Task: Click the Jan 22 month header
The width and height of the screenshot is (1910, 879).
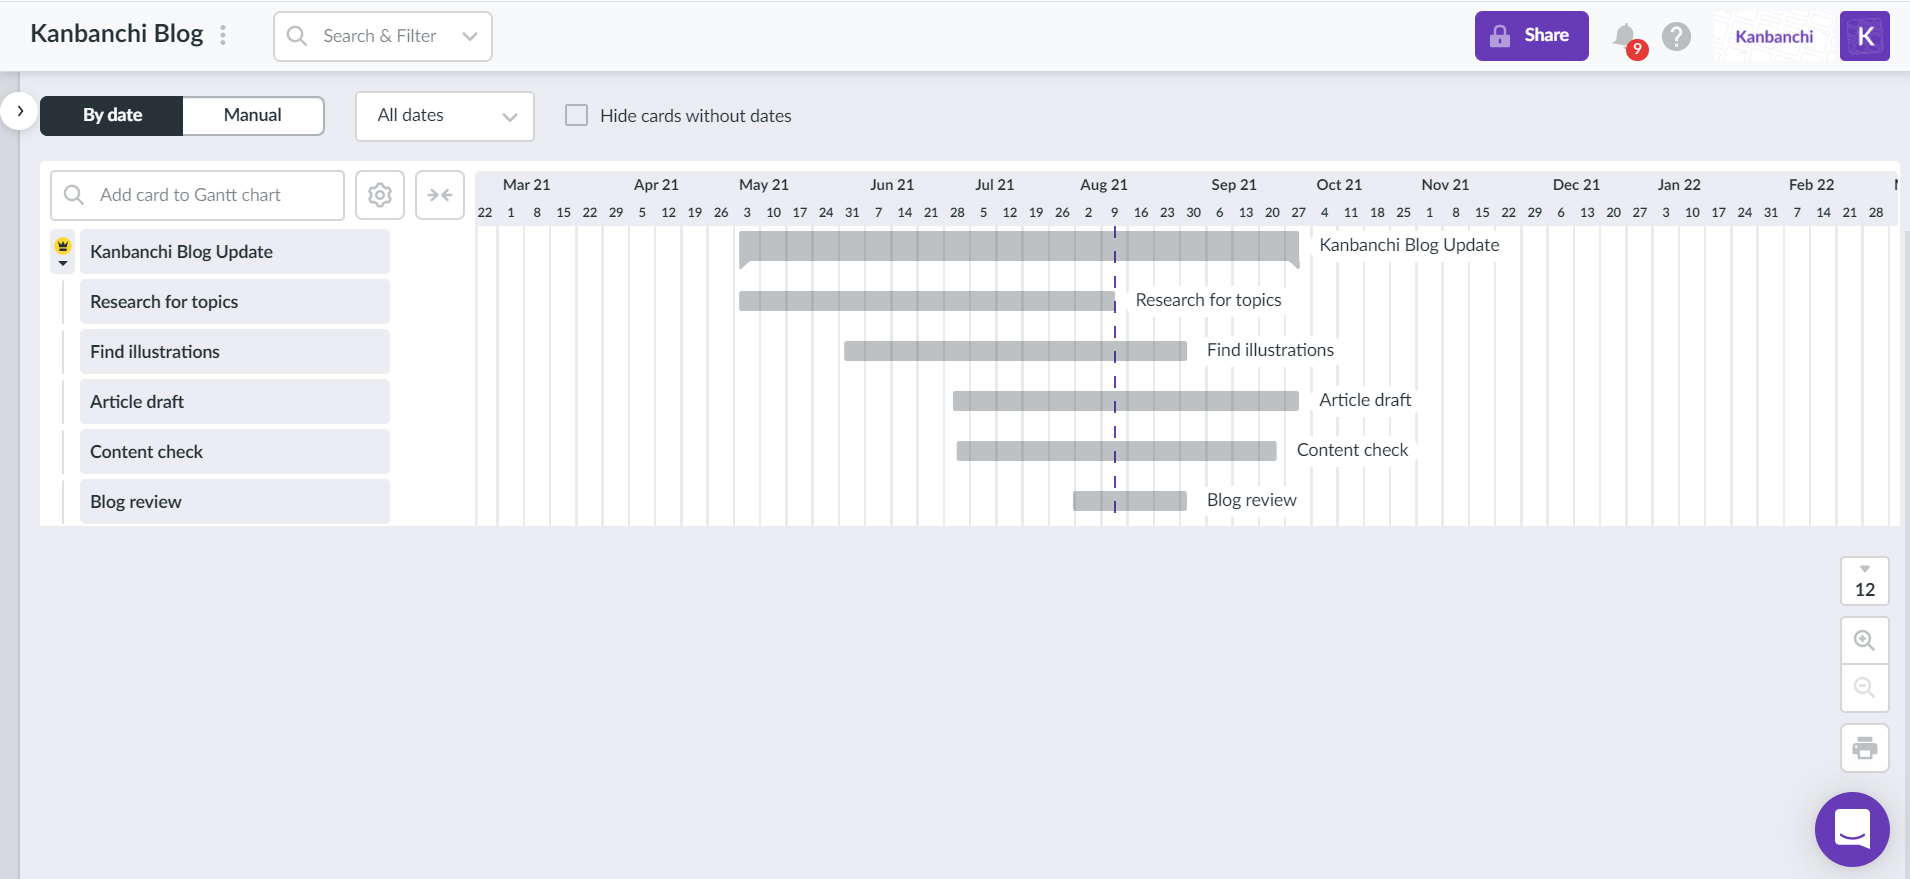Action: coord(1679,185)
